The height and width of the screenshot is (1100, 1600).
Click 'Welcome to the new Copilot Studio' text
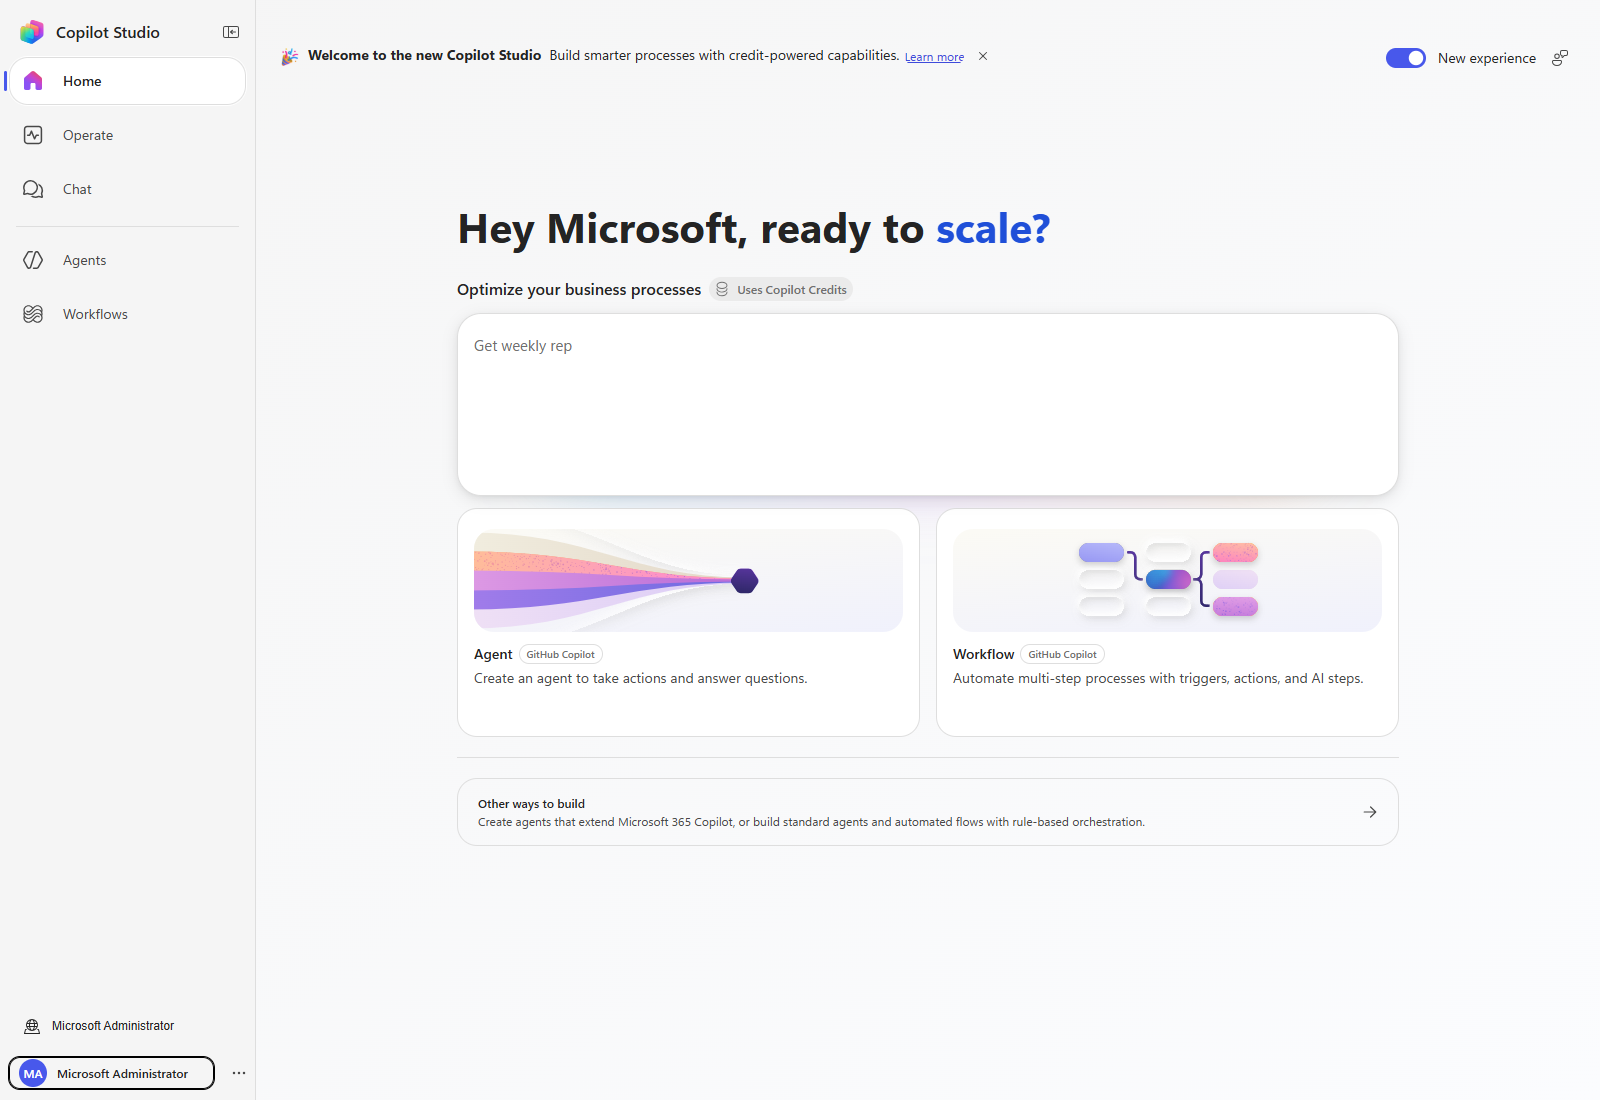(x=424, y=56)
